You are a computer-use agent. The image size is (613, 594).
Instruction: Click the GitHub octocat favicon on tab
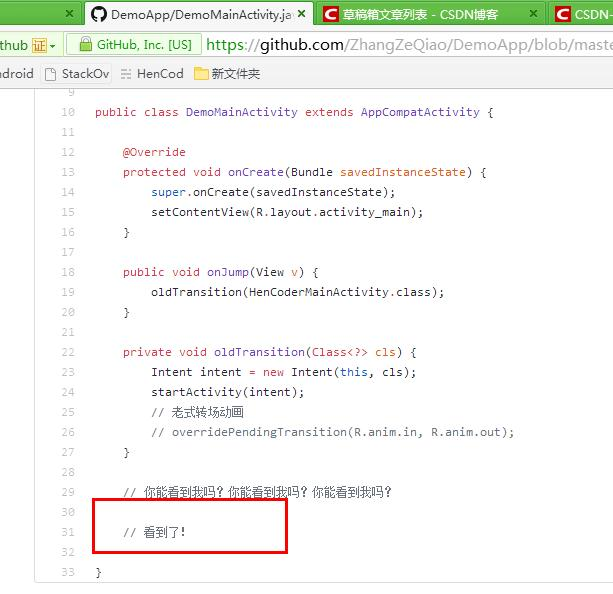coord(99,14)
